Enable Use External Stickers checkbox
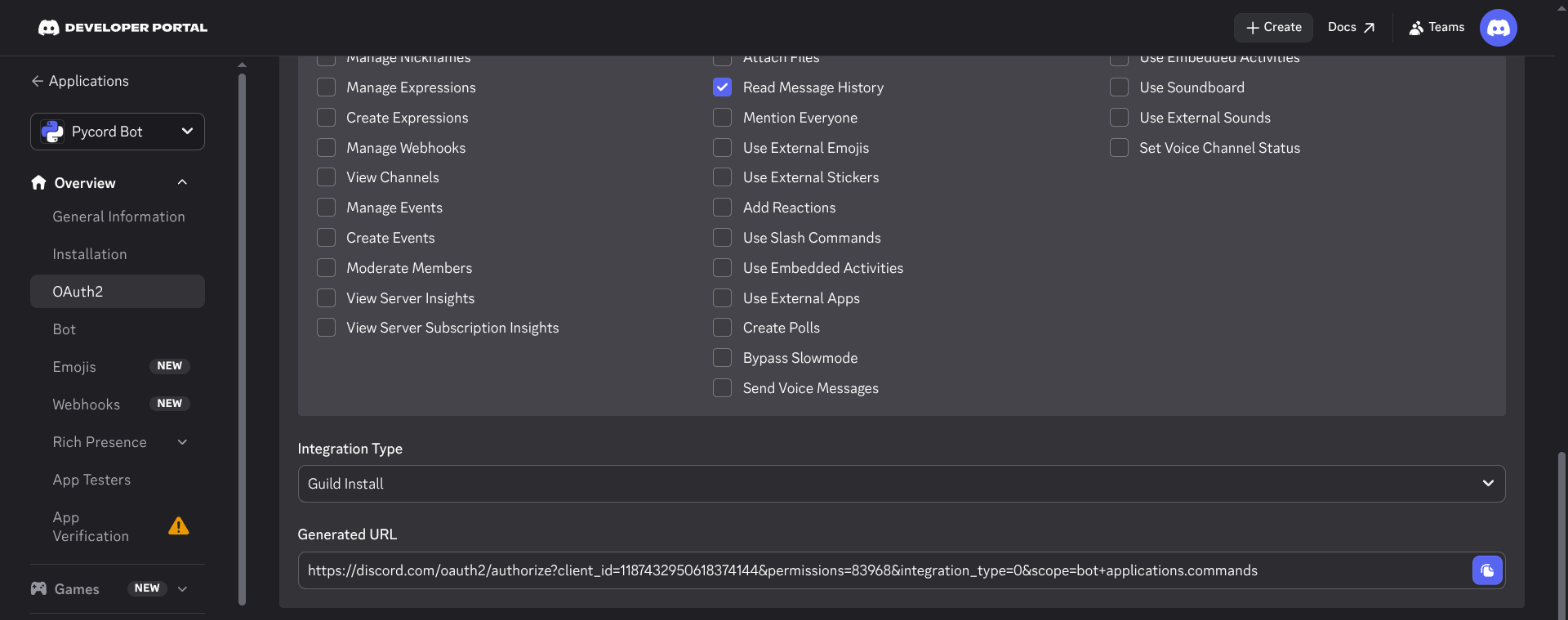This screenshot has width=1568, height=620. pyautogui.click(x=722, y=177)
